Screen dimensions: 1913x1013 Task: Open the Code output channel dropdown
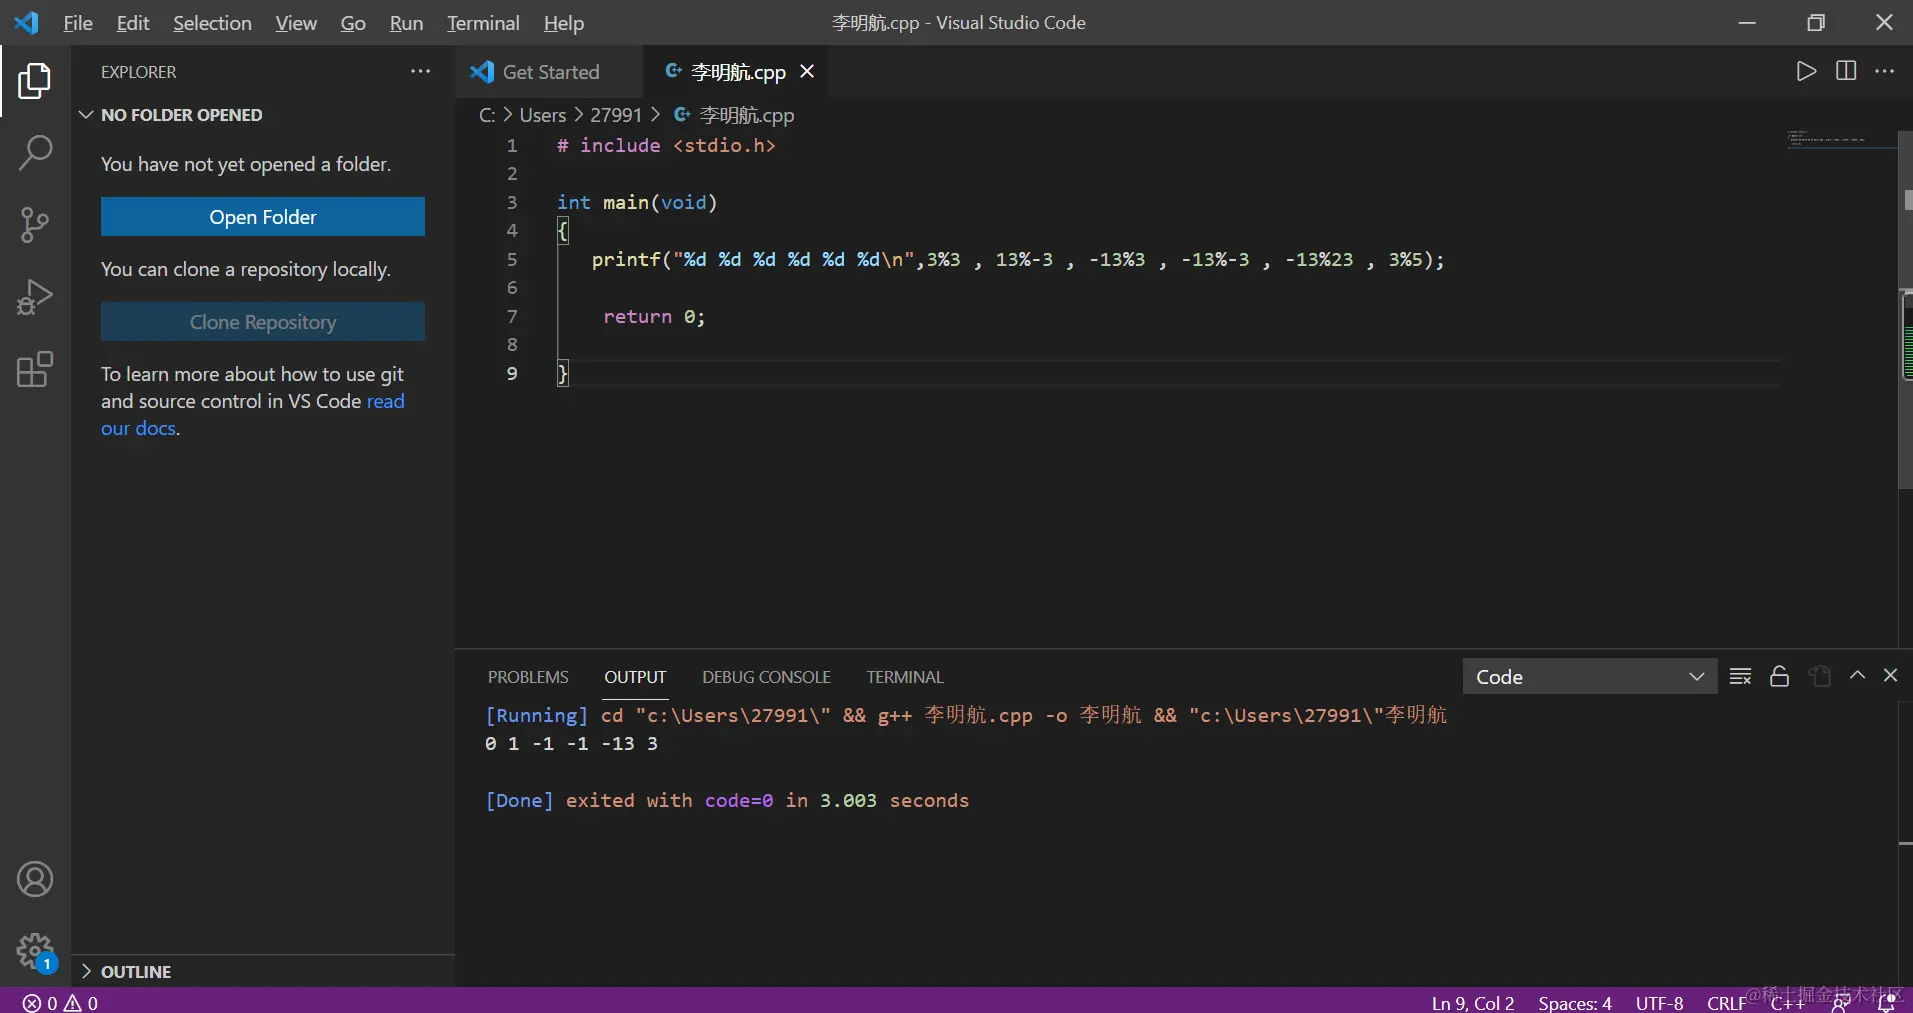pos(1590,676)
